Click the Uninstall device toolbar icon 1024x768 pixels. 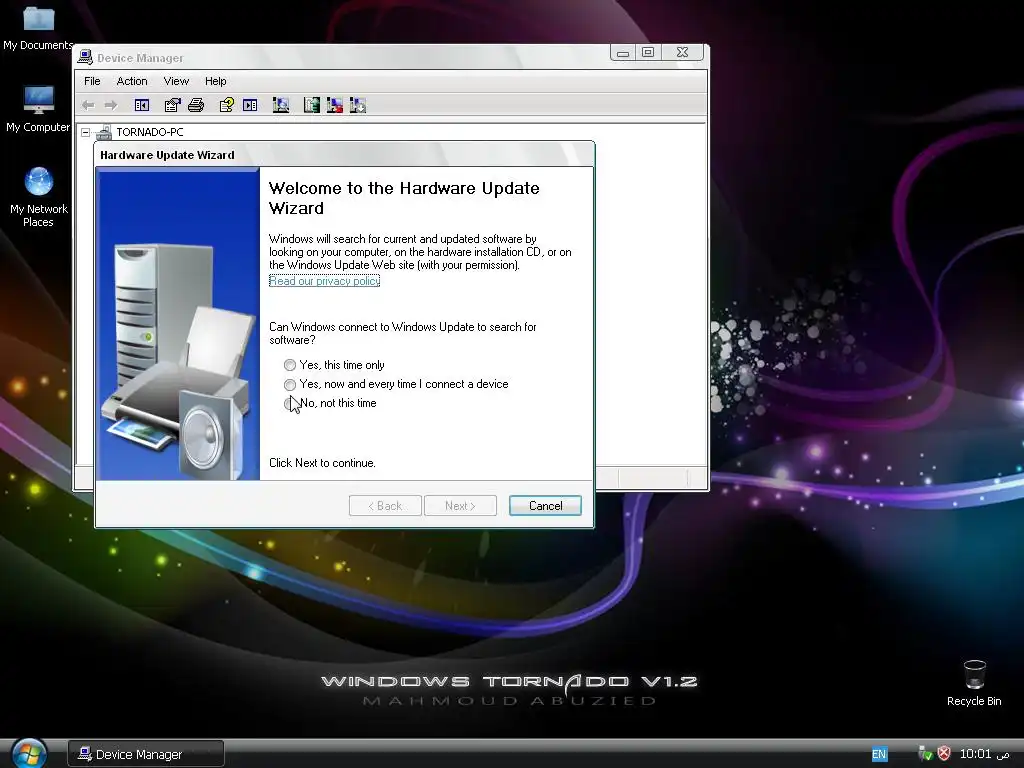pos(334,105)
